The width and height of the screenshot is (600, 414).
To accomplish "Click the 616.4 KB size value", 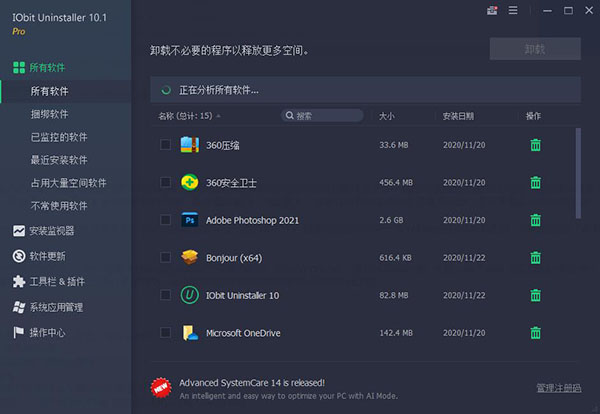I will pos(395,258).
